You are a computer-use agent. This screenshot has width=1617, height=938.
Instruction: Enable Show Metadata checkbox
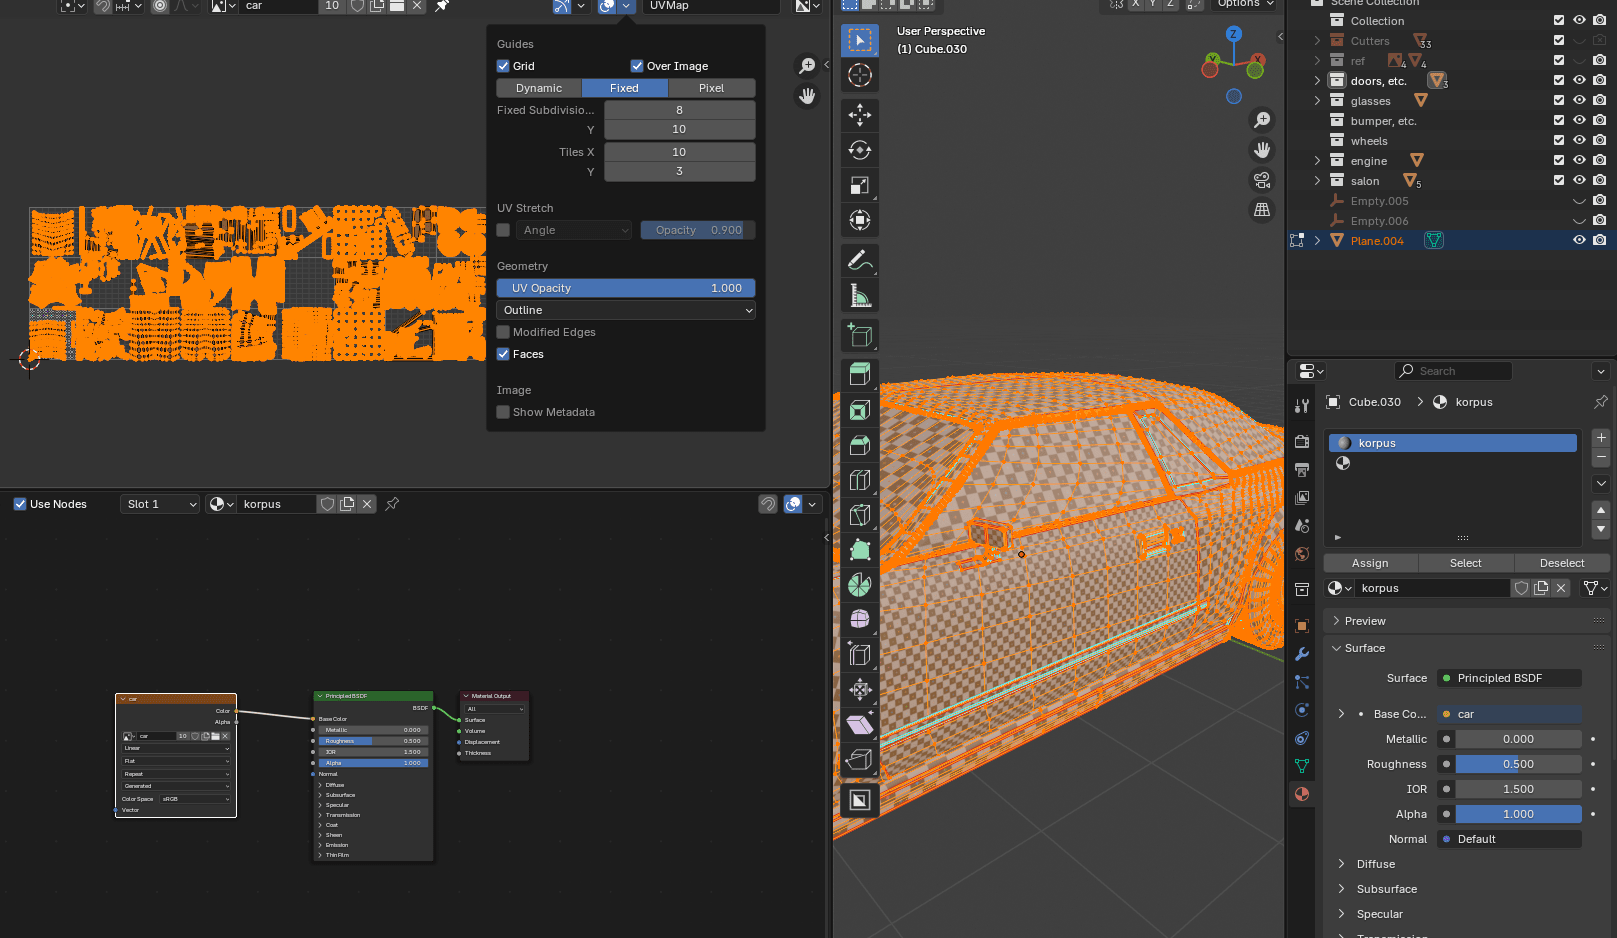click(x=504, y=412)
